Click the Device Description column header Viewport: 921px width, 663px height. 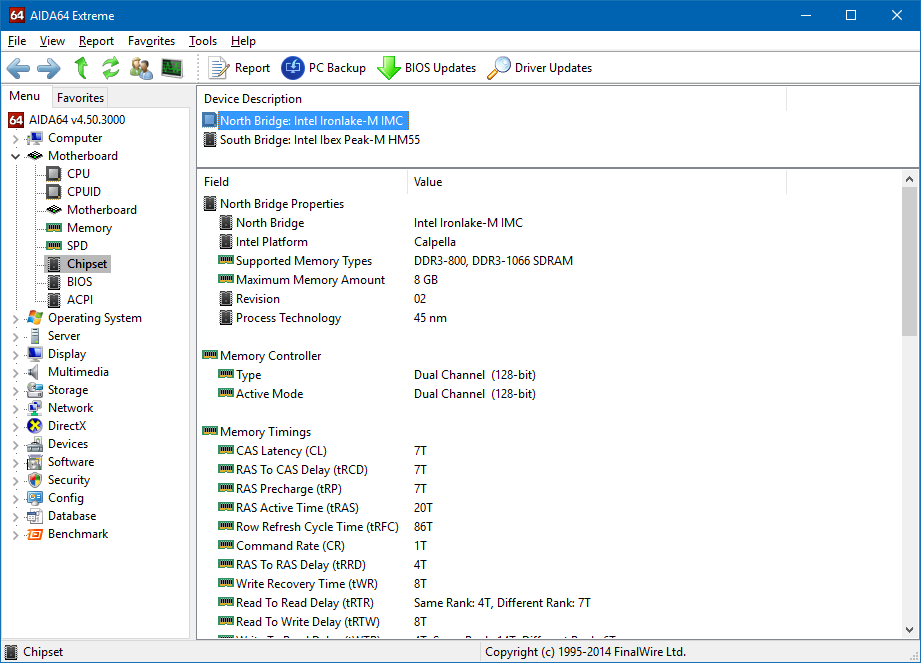click(492, 99)
